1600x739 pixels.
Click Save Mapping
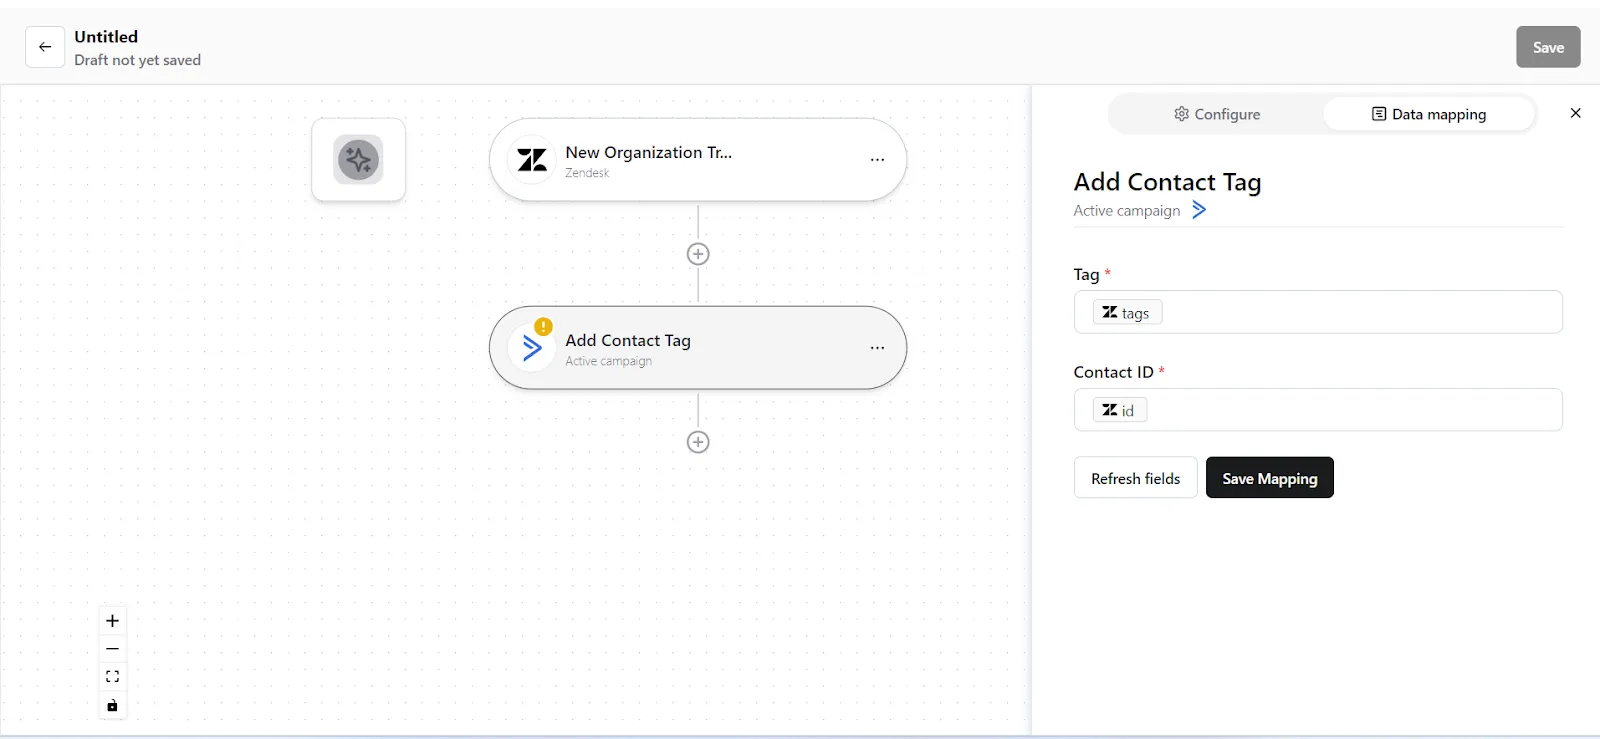pos(1269,478)
